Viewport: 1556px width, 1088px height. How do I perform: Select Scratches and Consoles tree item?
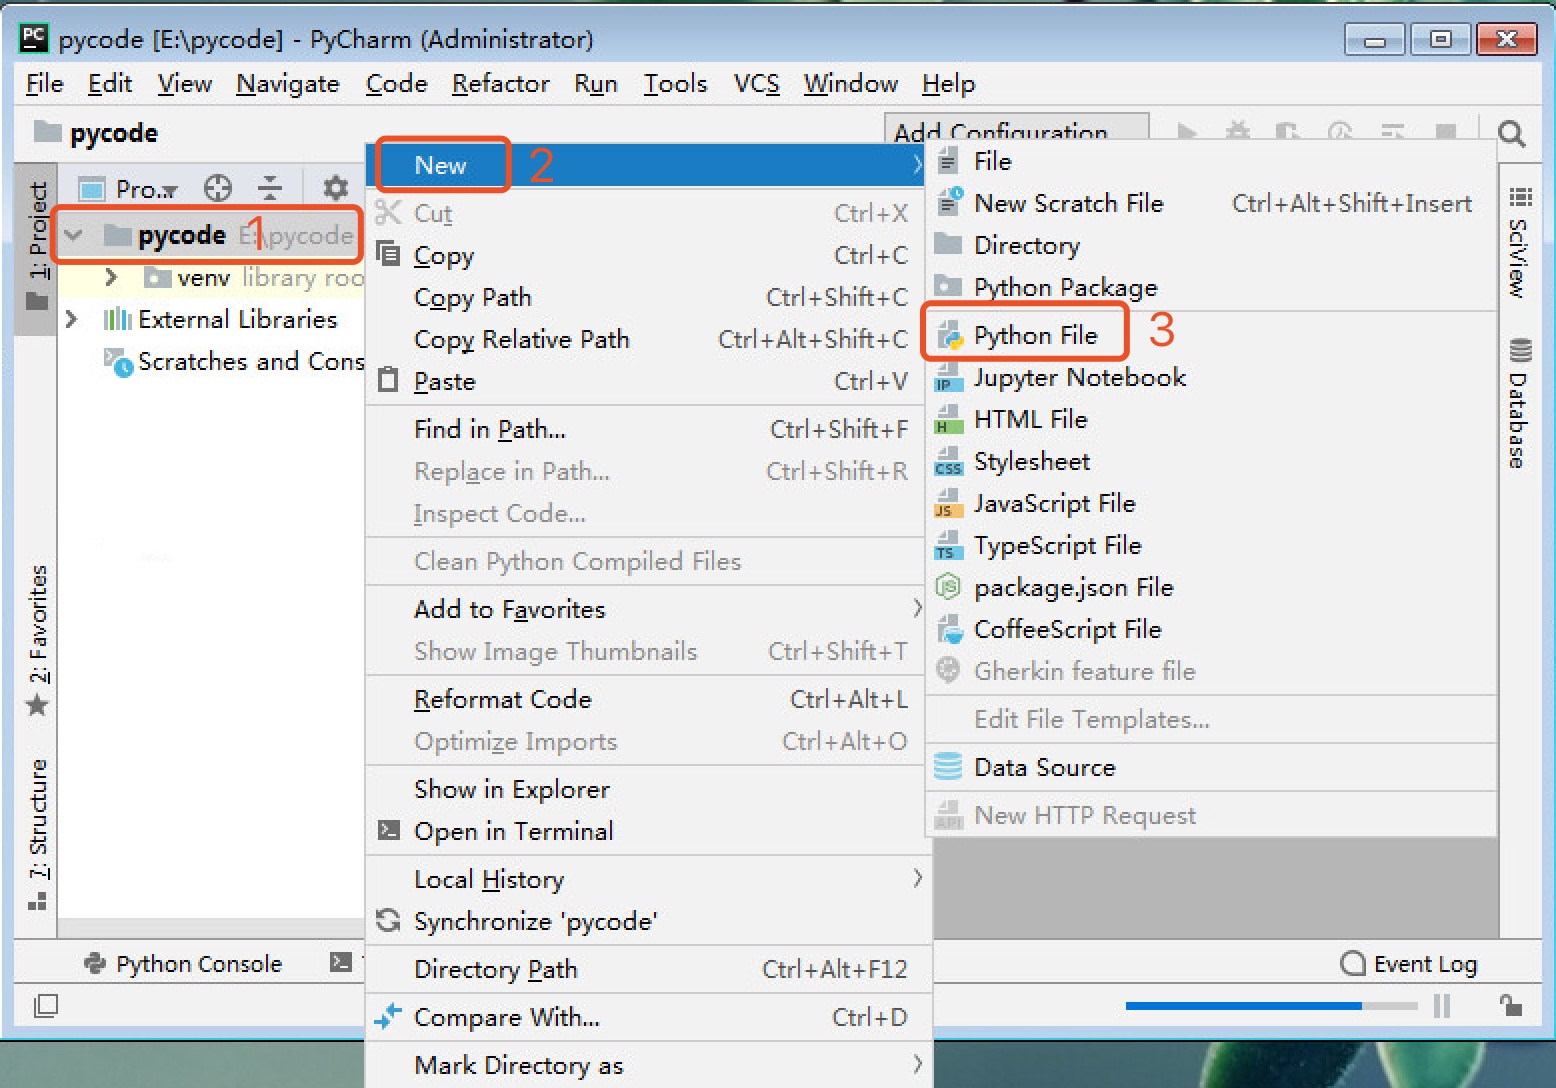click(234, 361)
